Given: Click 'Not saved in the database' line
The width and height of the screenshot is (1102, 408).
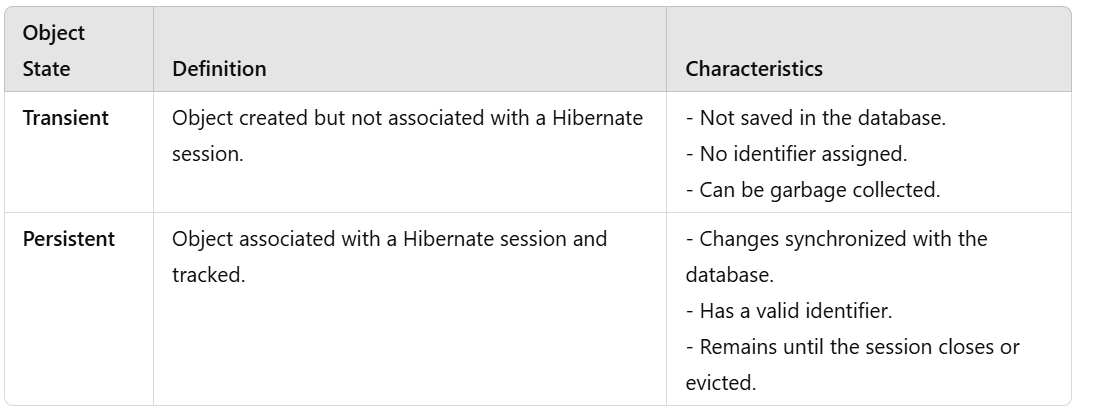Looking at the screenshot, I should coord(816,118).
